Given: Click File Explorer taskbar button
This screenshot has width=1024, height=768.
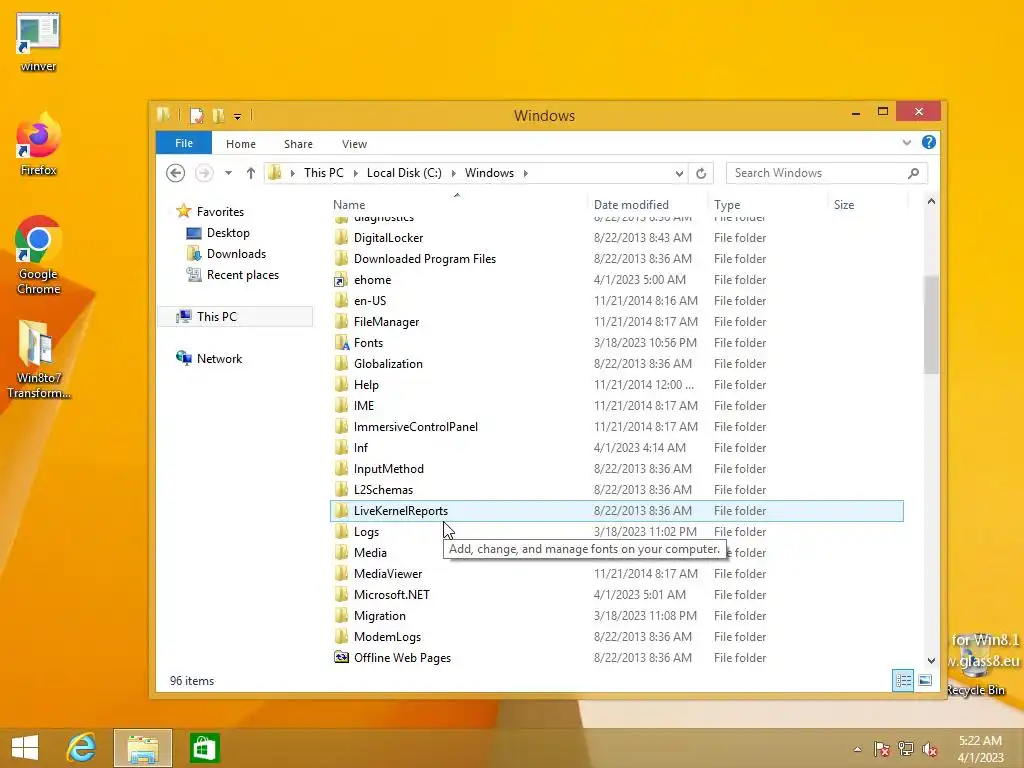Looking at the screenshot, I should 143,748.
